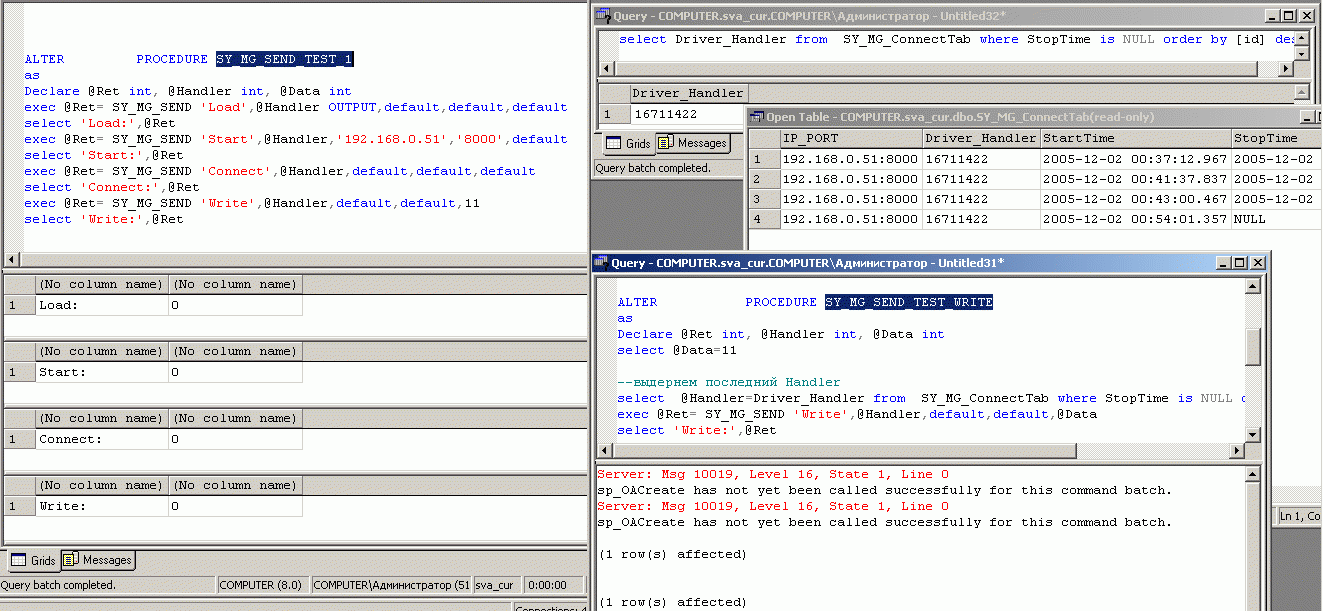Click the first 'Server: Msg 10019' error line
The width and height of the screenshot is (1323, 611).
click(773, 474)
